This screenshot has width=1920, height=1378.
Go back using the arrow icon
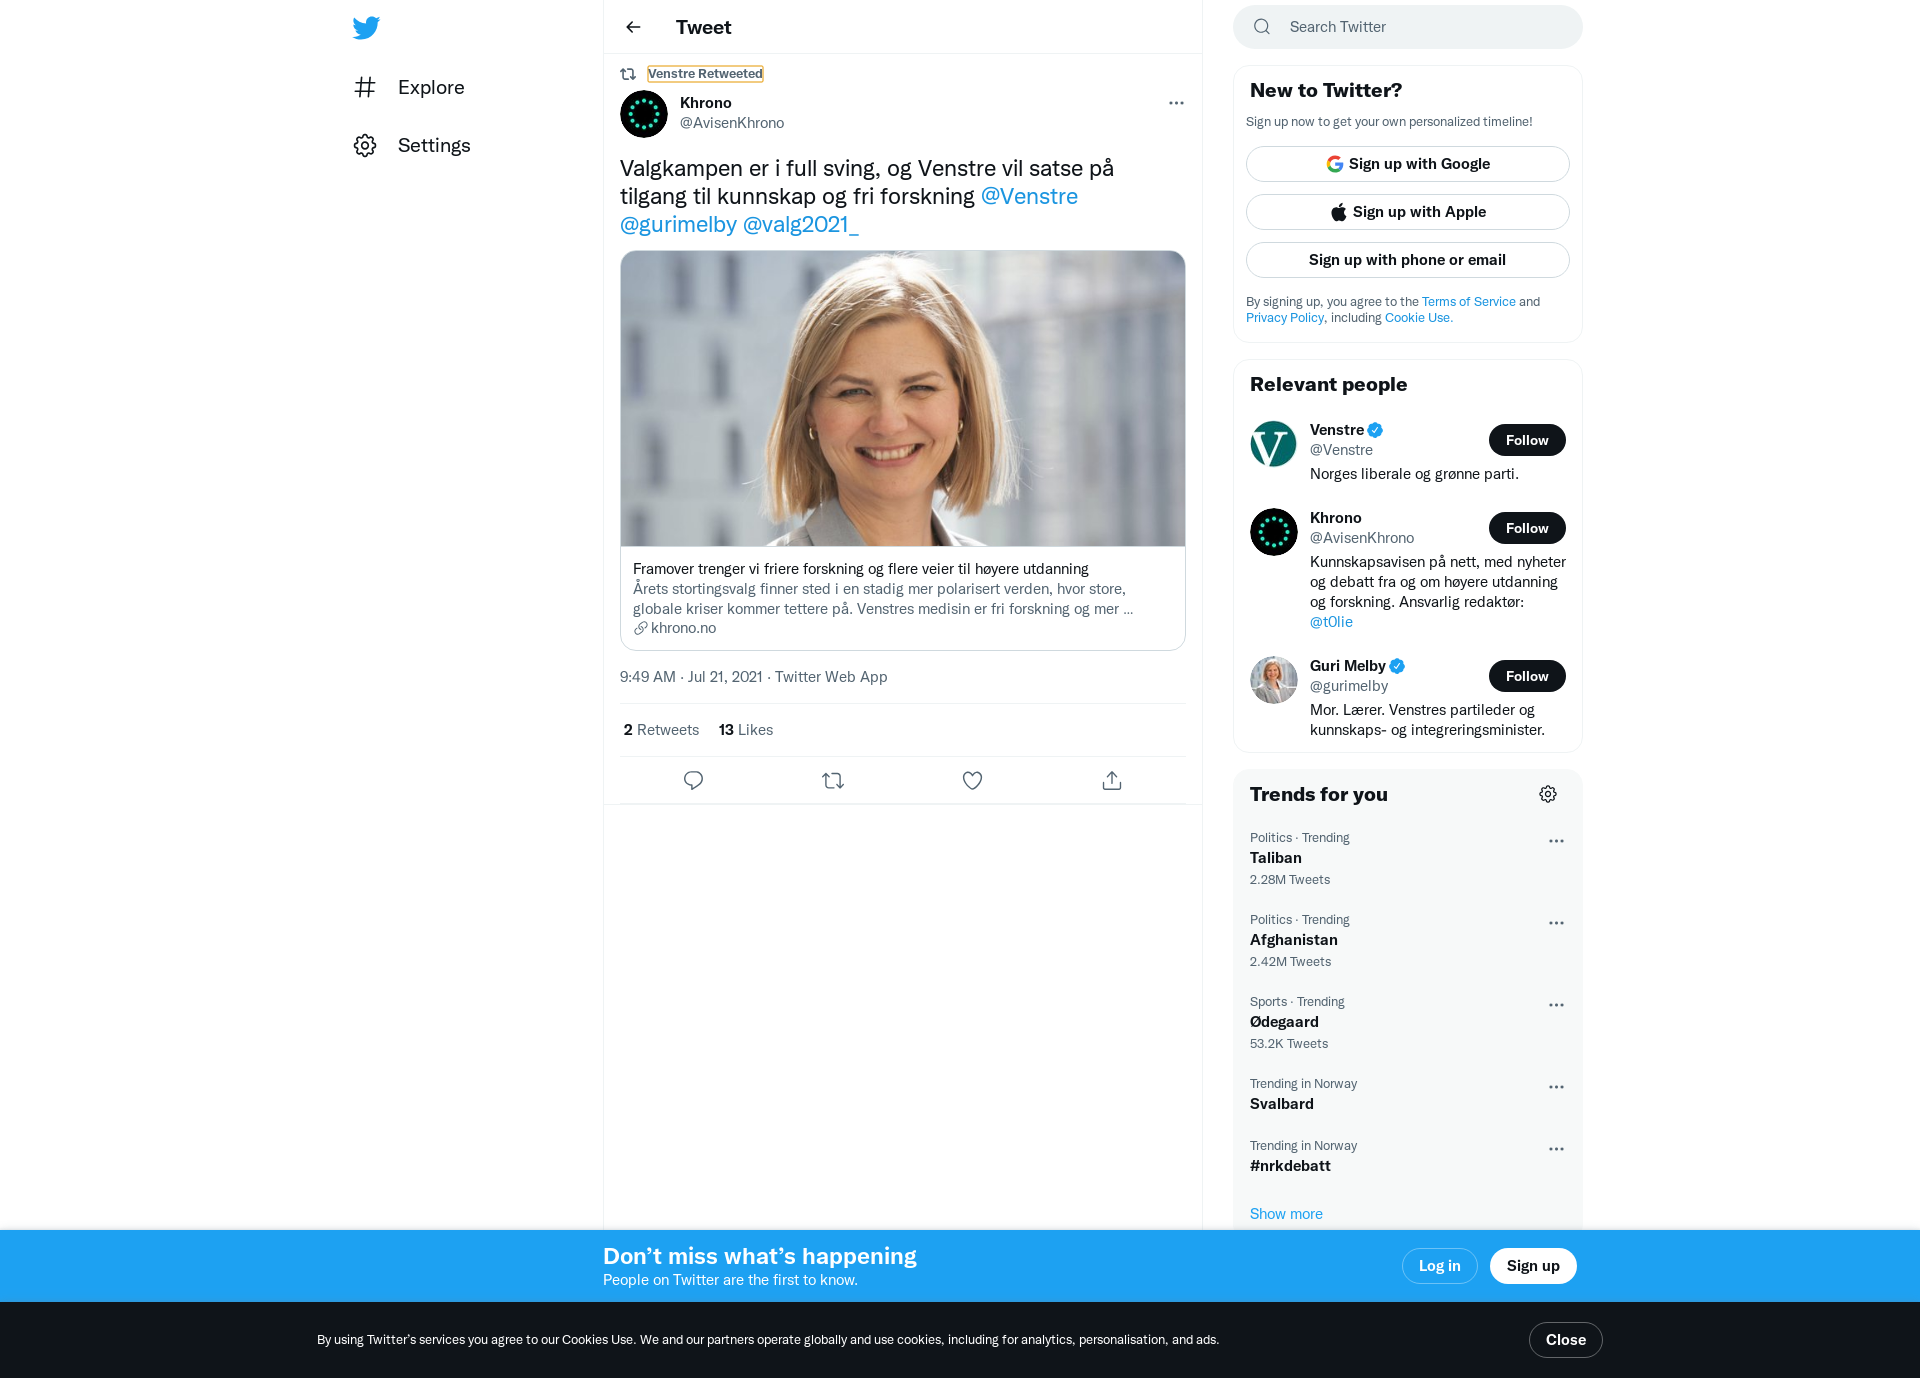633,27
